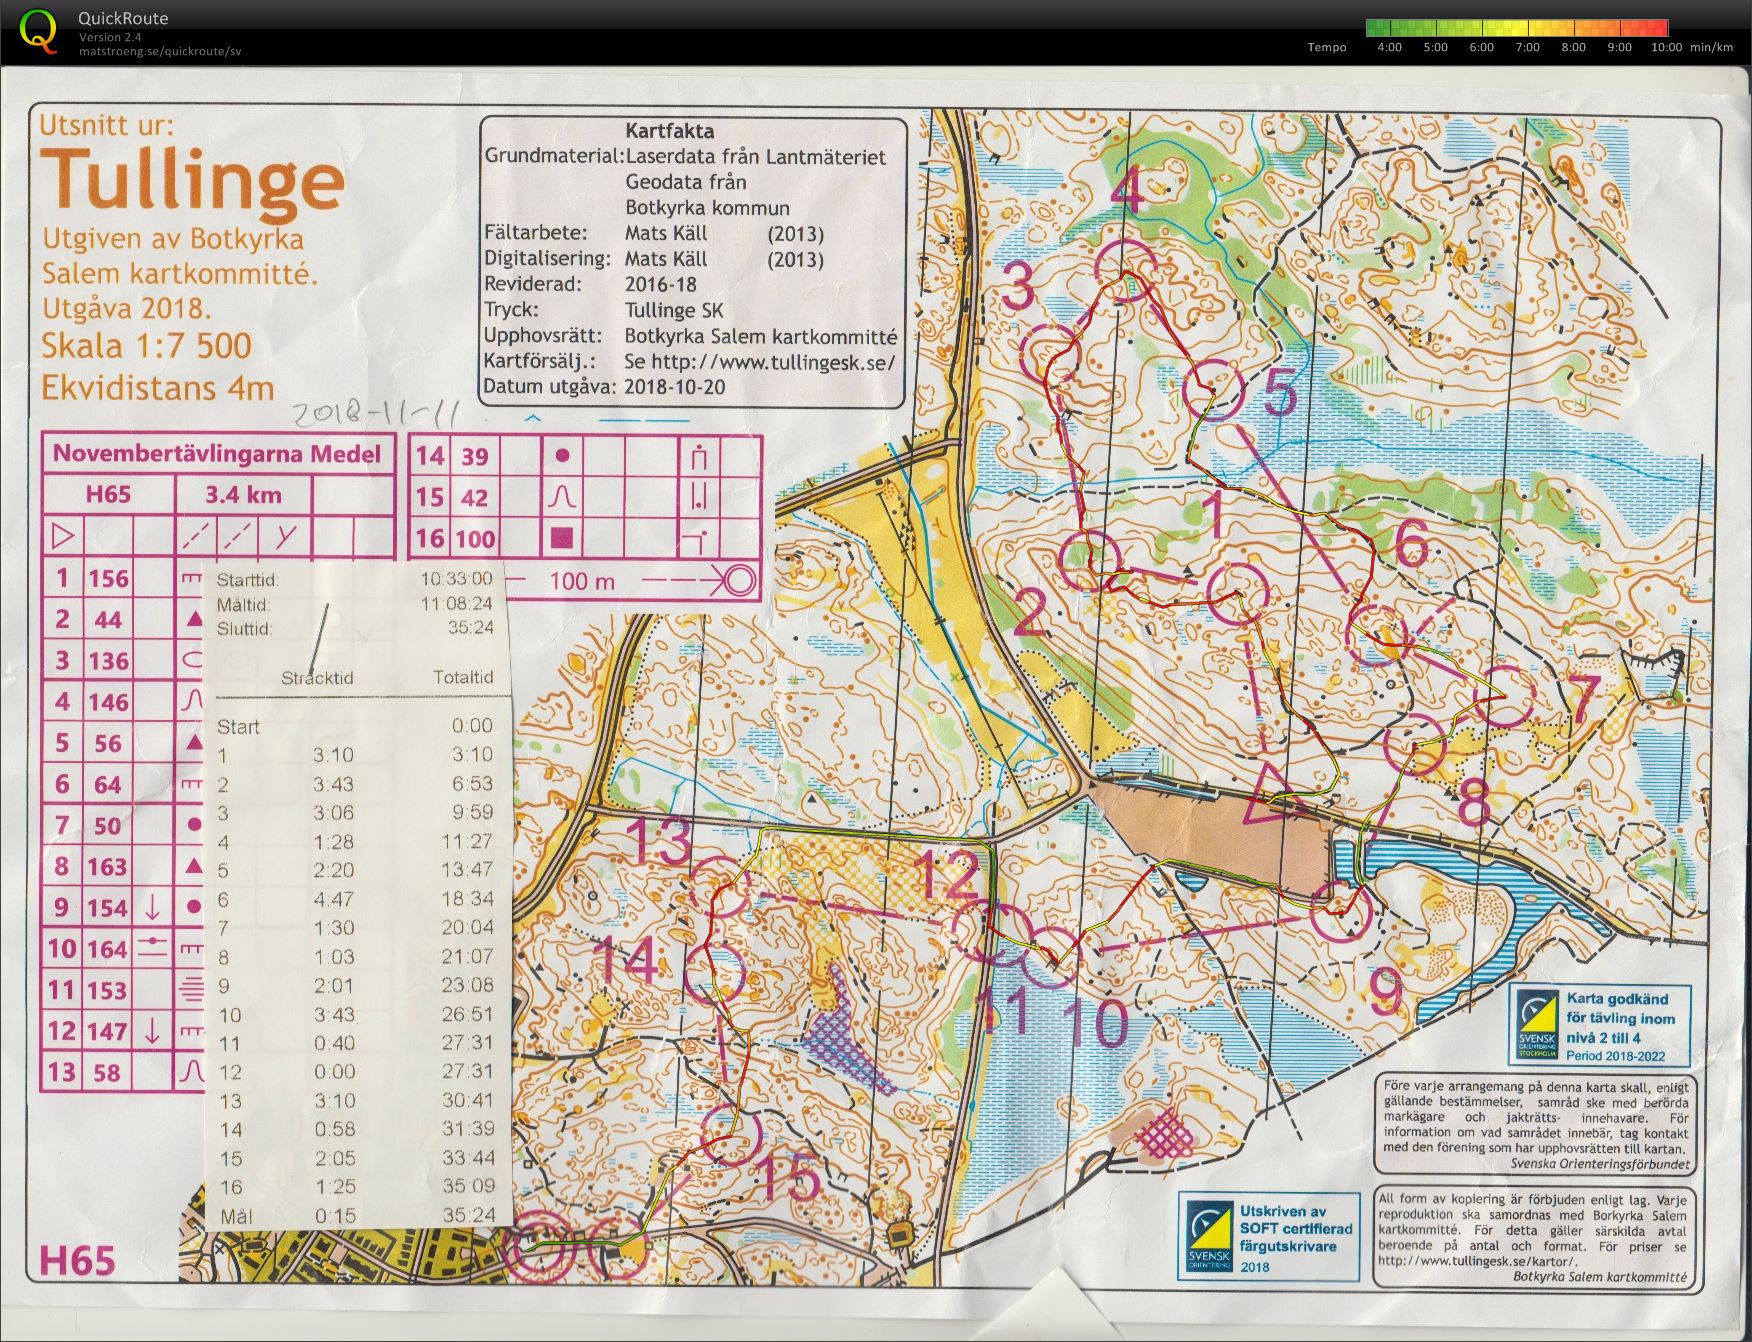This screenshot has height=1342, width=1752.
Task: Open the matstroeng.se/quickroute/sv link
Action: tap(160, 51)
